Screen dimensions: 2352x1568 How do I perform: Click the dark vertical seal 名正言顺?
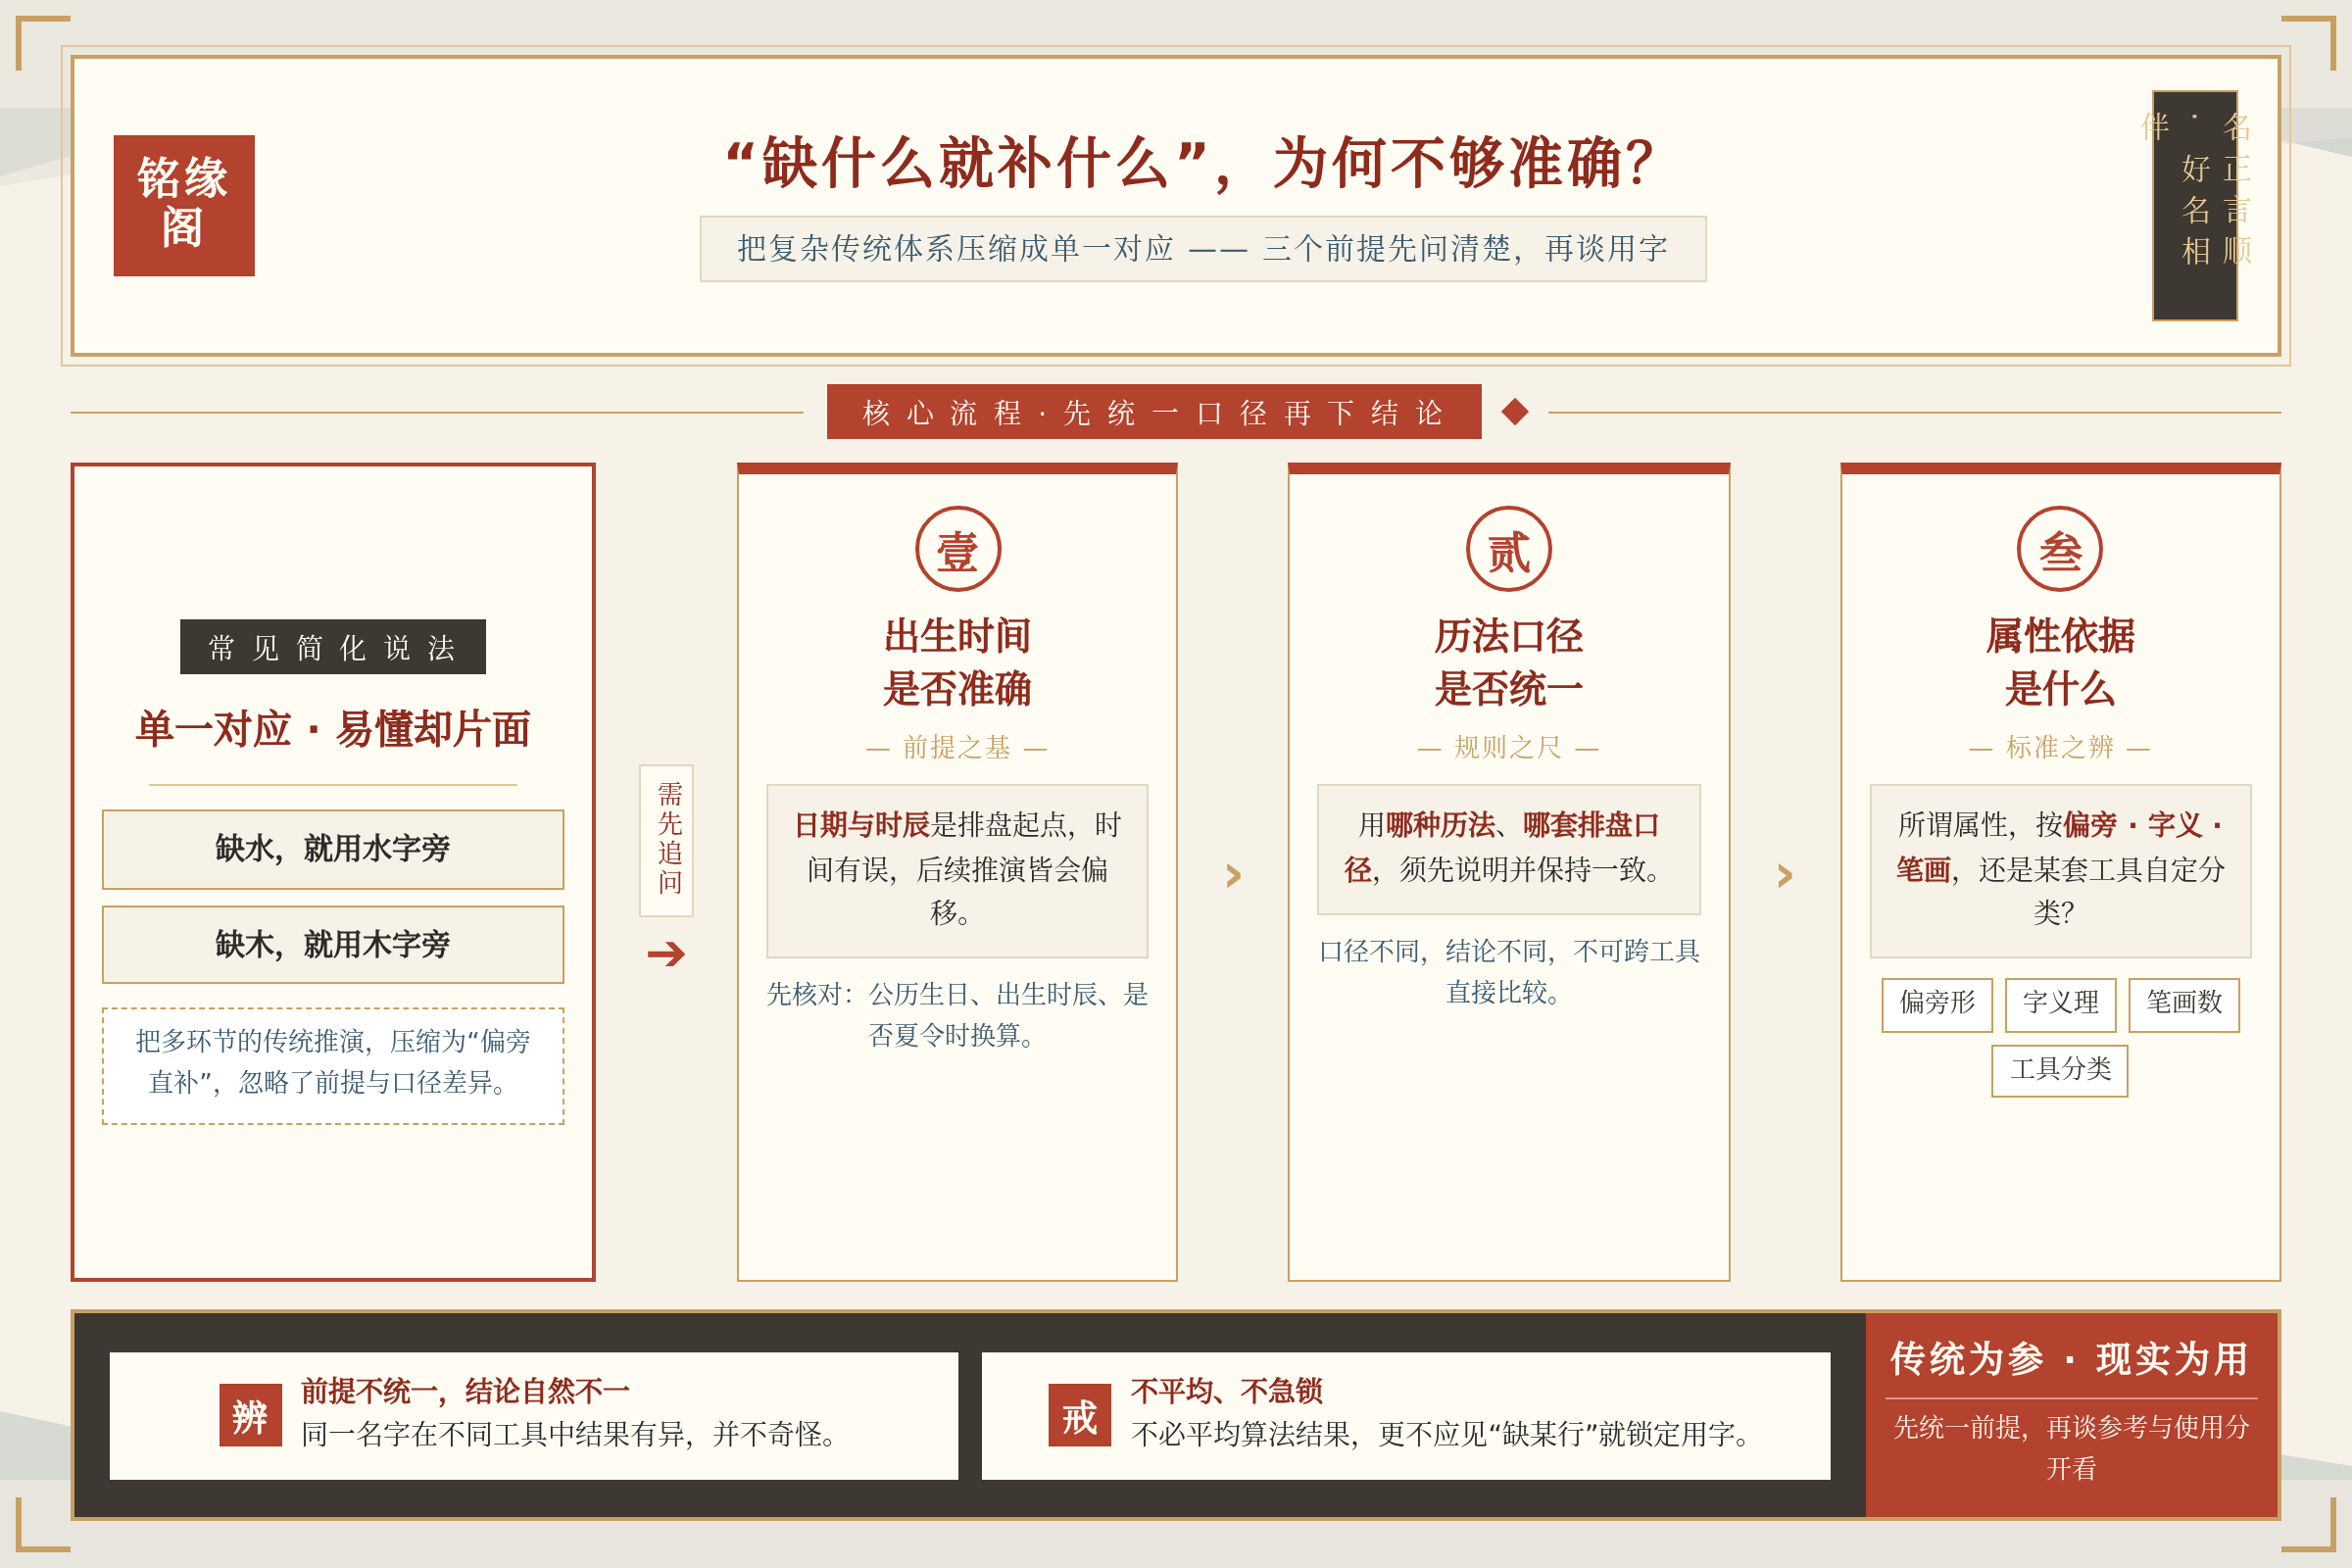(2195, 205)
